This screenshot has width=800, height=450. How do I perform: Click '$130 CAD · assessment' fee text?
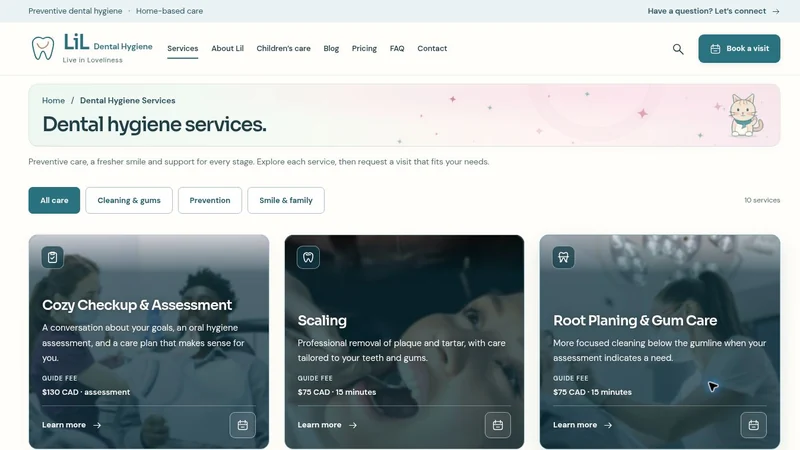click(86, 392)
